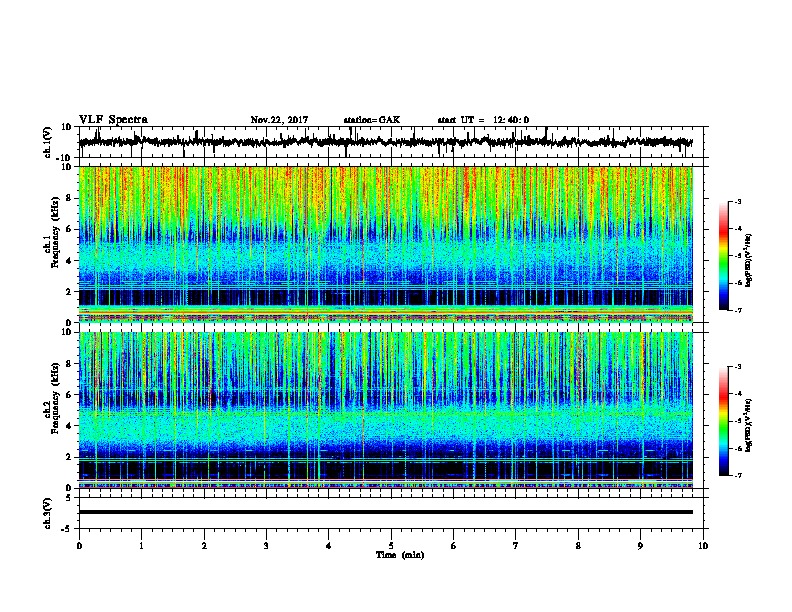
Task: Click the ch.1 voltage waveform trace
Action: pyautogui.click(x=385, y=142)
